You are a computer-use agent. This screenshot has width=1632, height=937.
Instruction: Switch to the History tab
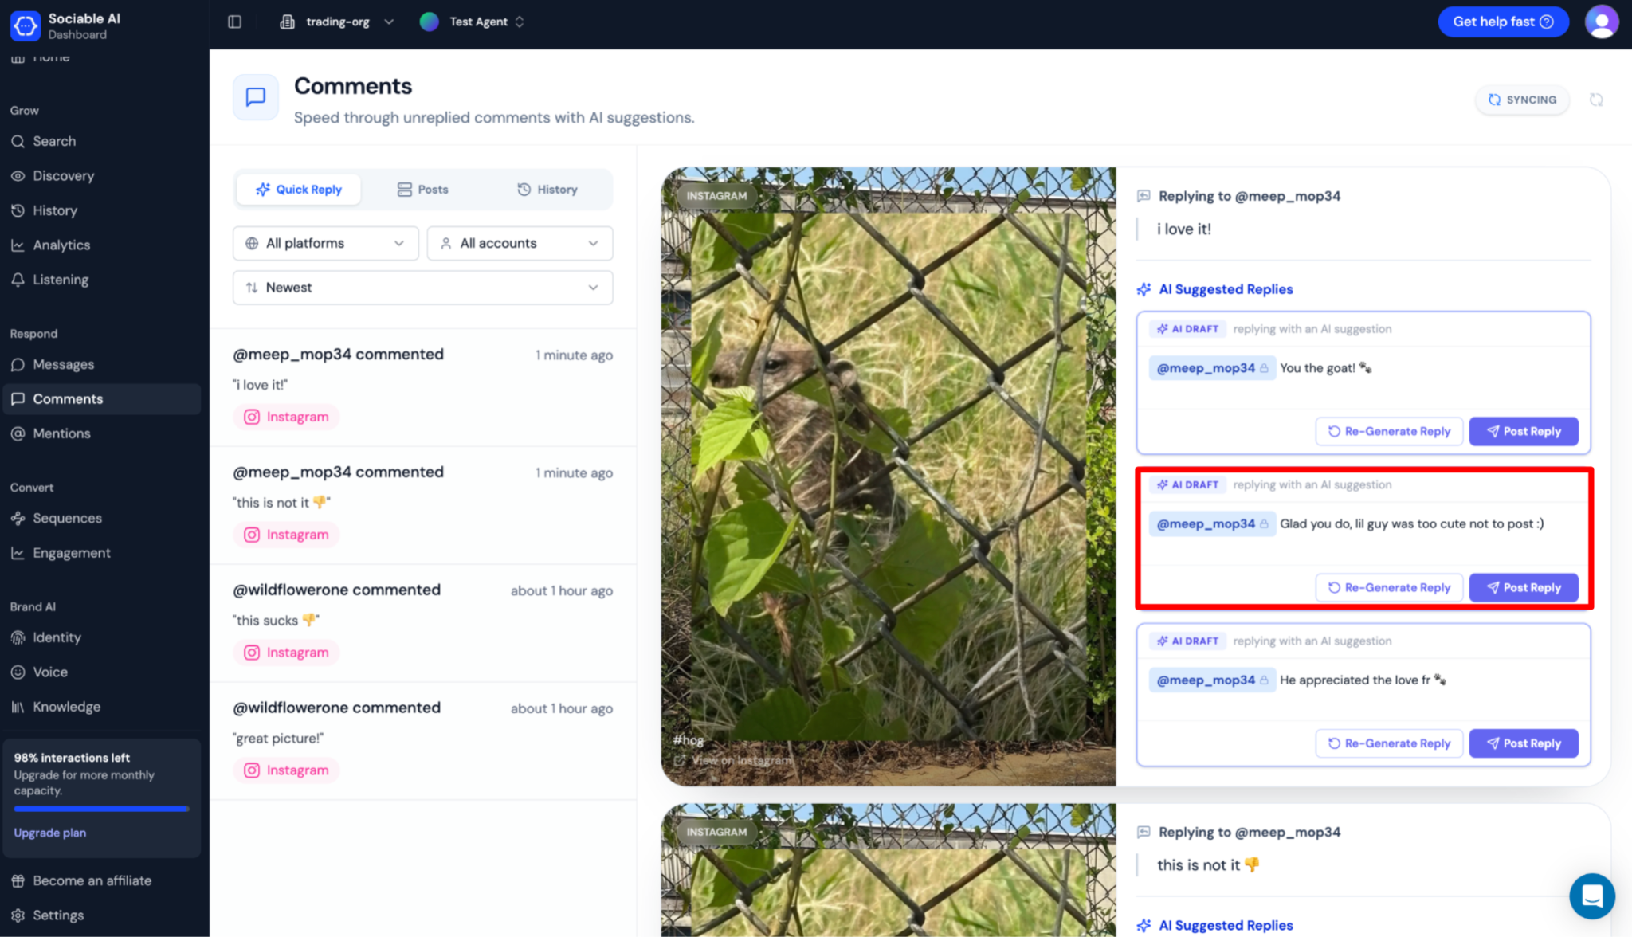coord(548,189)
